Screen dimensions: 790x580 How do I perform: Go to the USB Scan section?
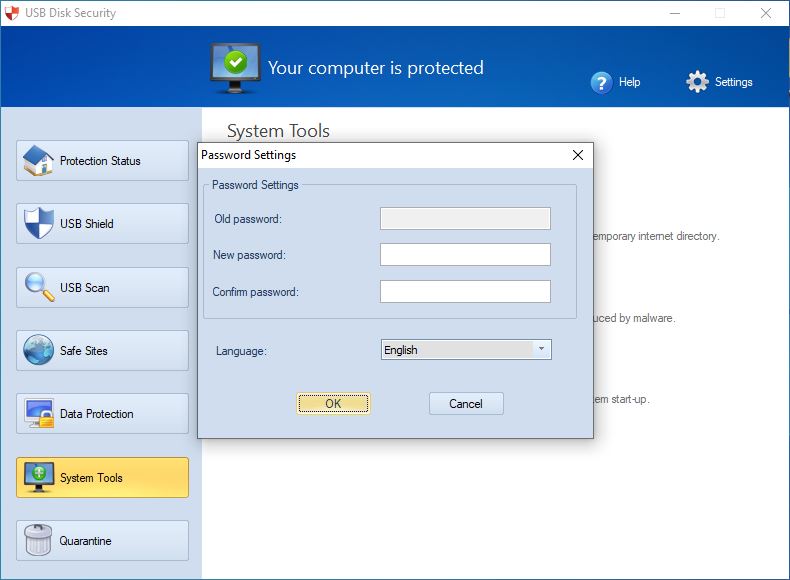pyautogui.click(x=102, y=287)
